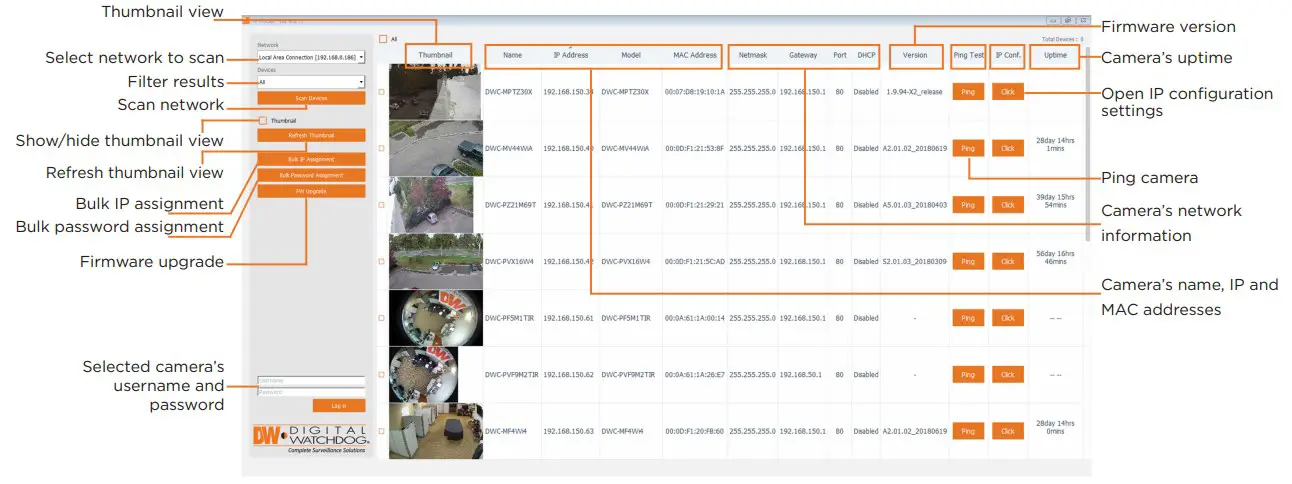Open IP configuration for DWC-MPTZ30X
The width and height of the screenshot is (1292, 484).
pyautogui.click(x=1007, y=92)
